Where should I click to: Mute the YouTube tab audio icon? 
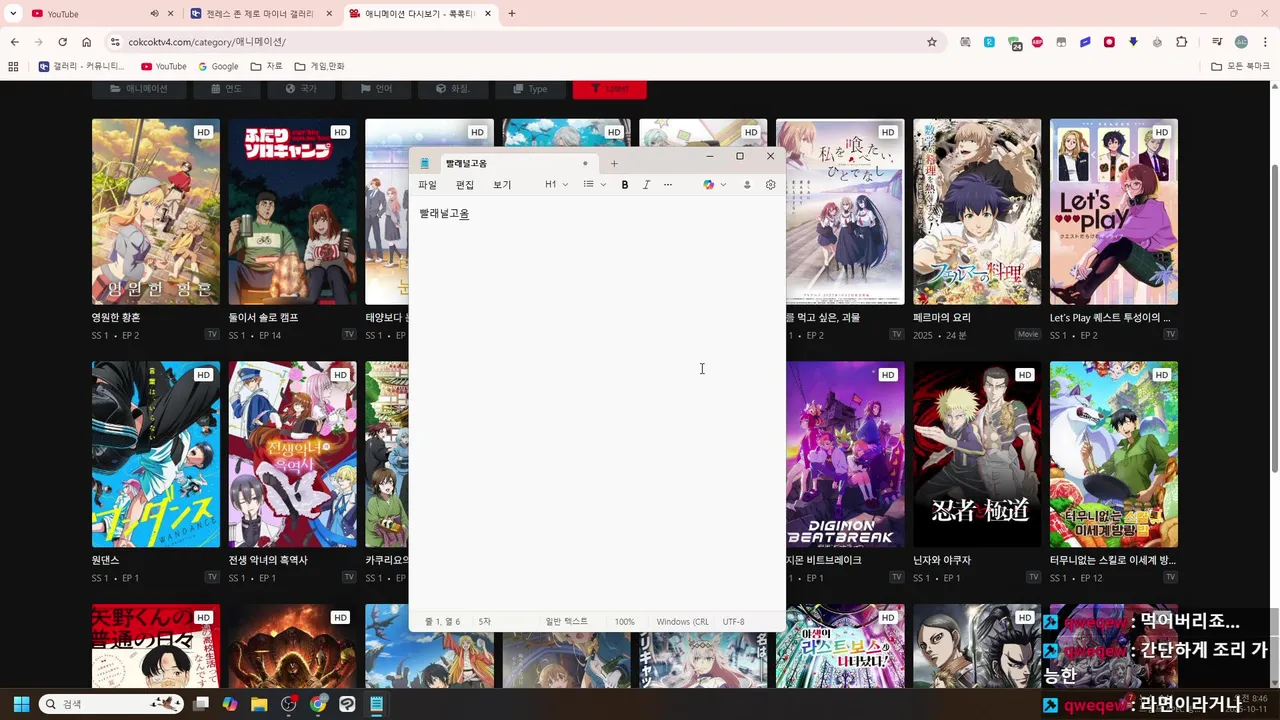click(154, 14)
